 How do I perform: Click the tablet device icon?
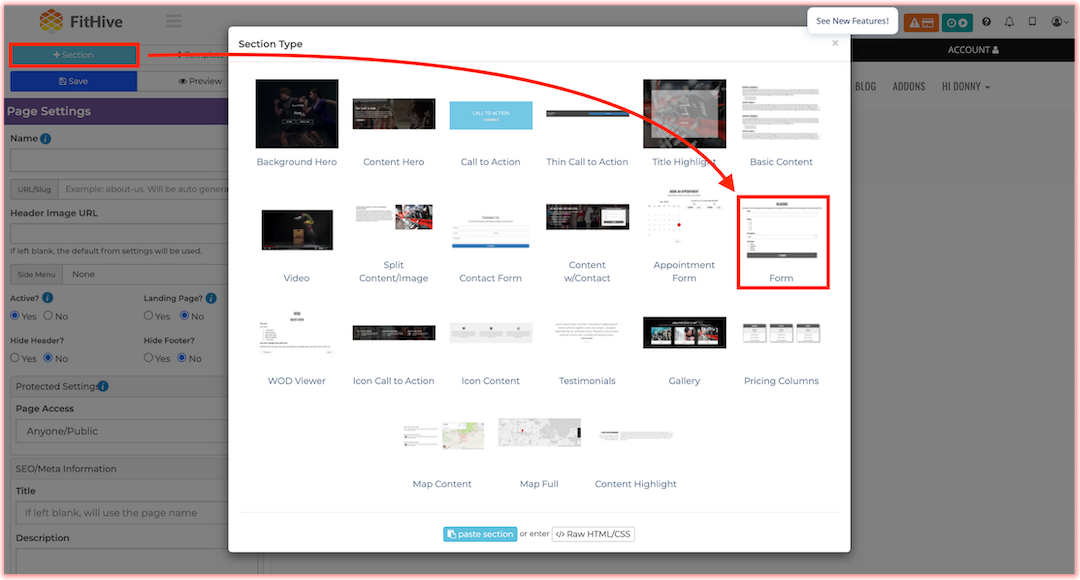pos(1032,21)
